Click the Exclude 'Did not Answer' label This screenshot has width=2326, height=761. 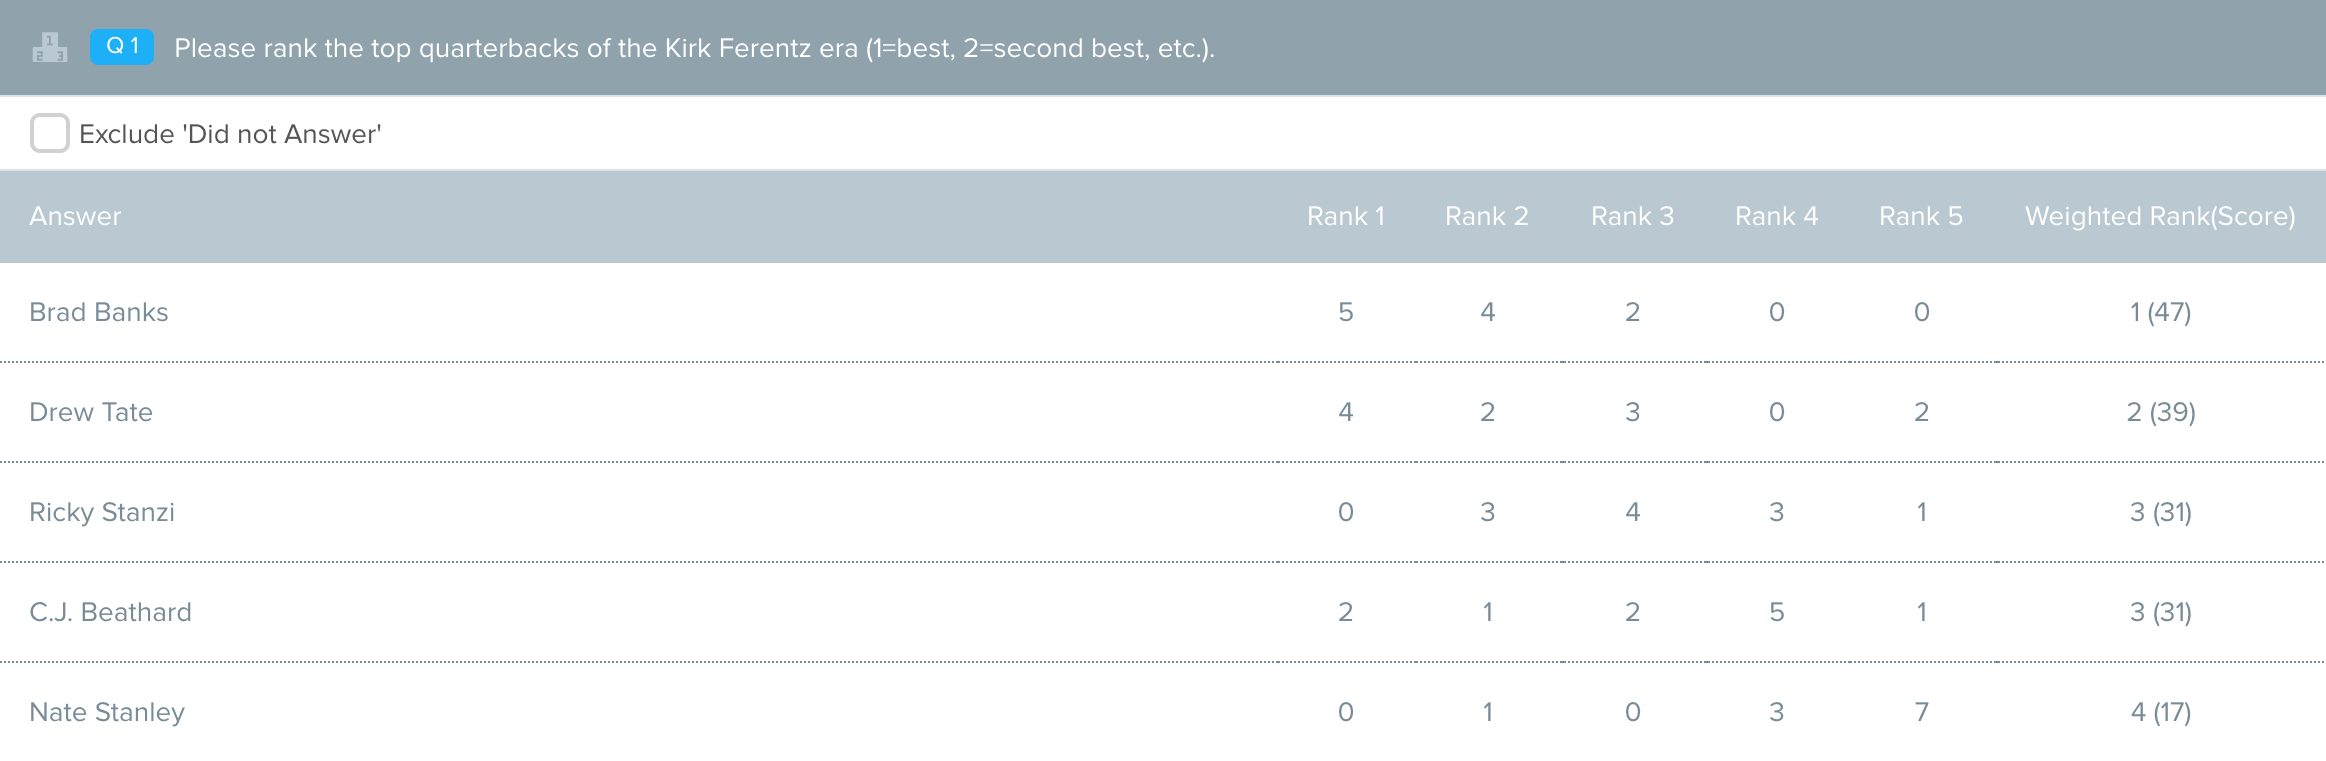230,134
